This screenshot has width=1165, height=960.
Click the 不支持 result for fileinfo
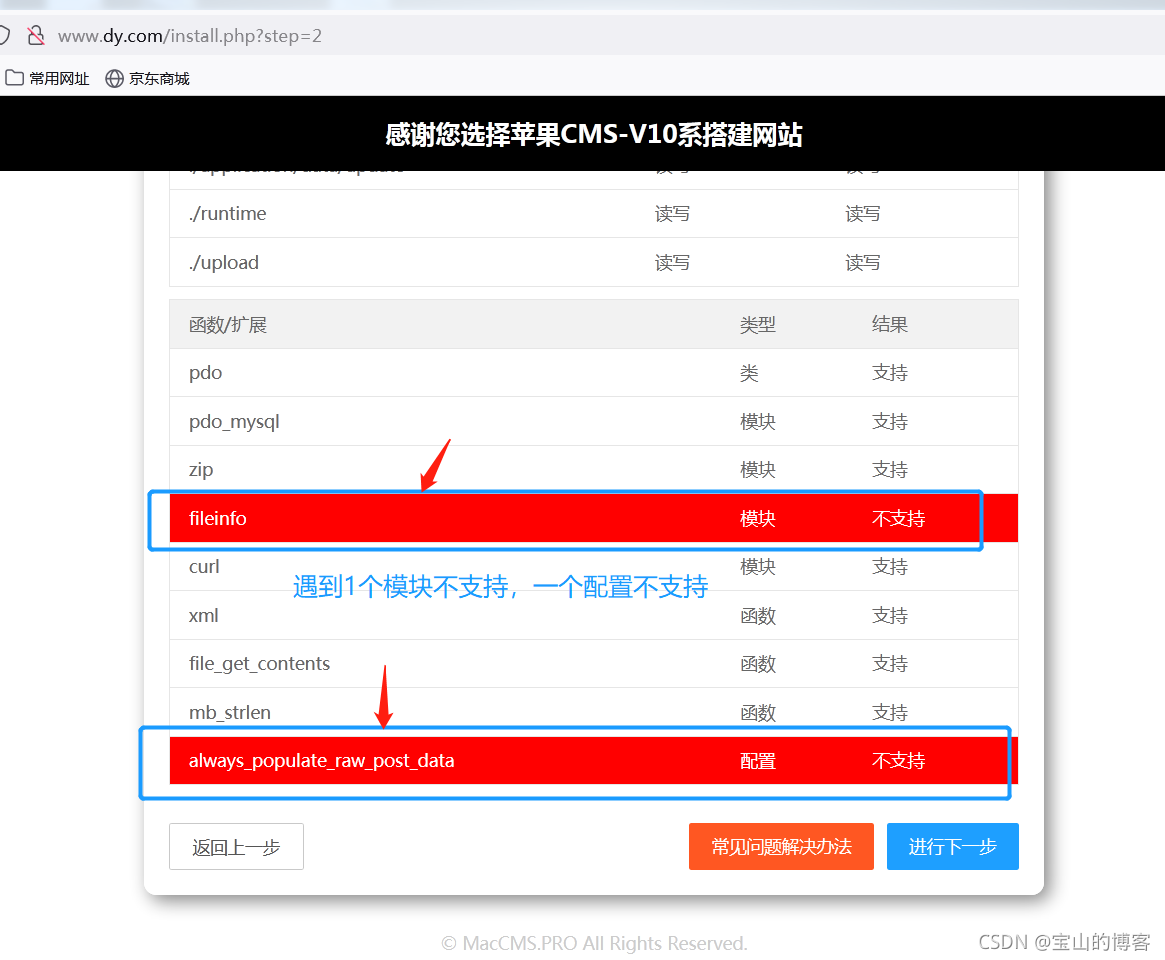pos(897,518)
